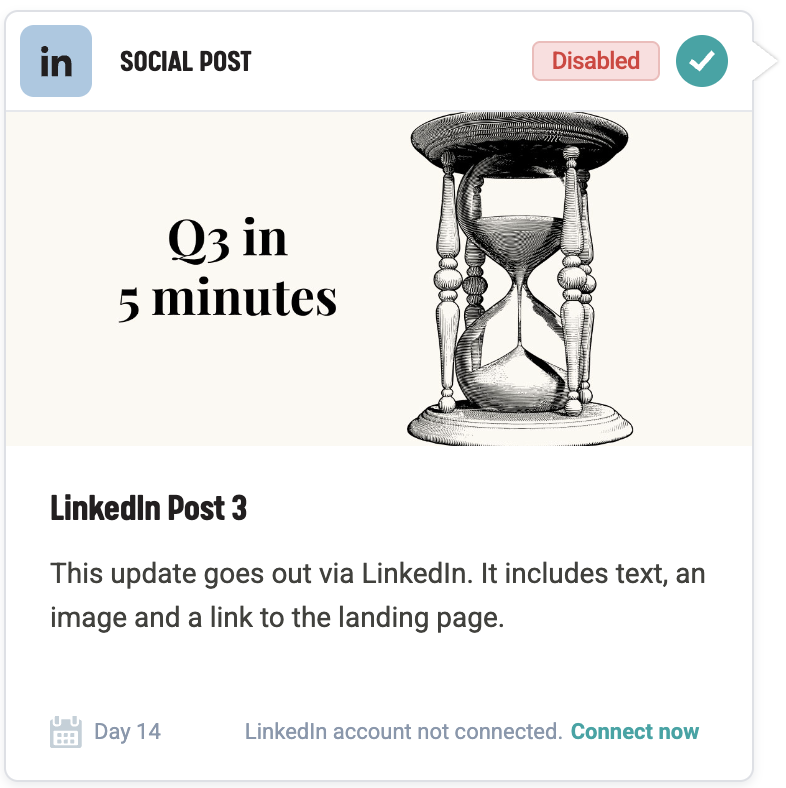Click the "5 minutes" line of the headline
The width and height of the screenshot is (786, 788).
pyautogui.click(x=228, y=298)
